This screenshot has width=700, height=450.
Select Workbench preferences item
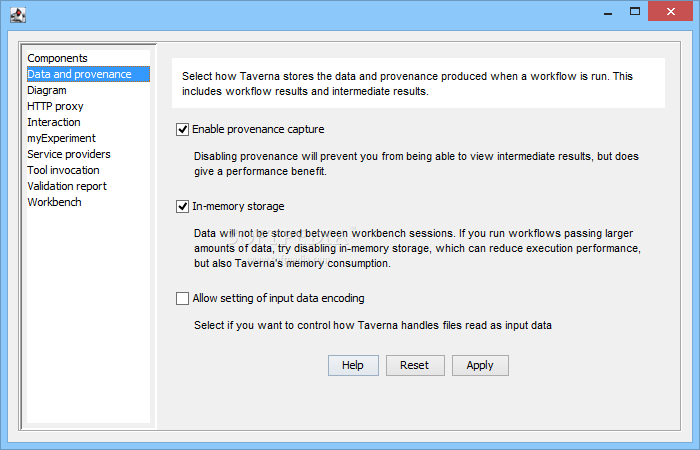[x=88, y=202]
